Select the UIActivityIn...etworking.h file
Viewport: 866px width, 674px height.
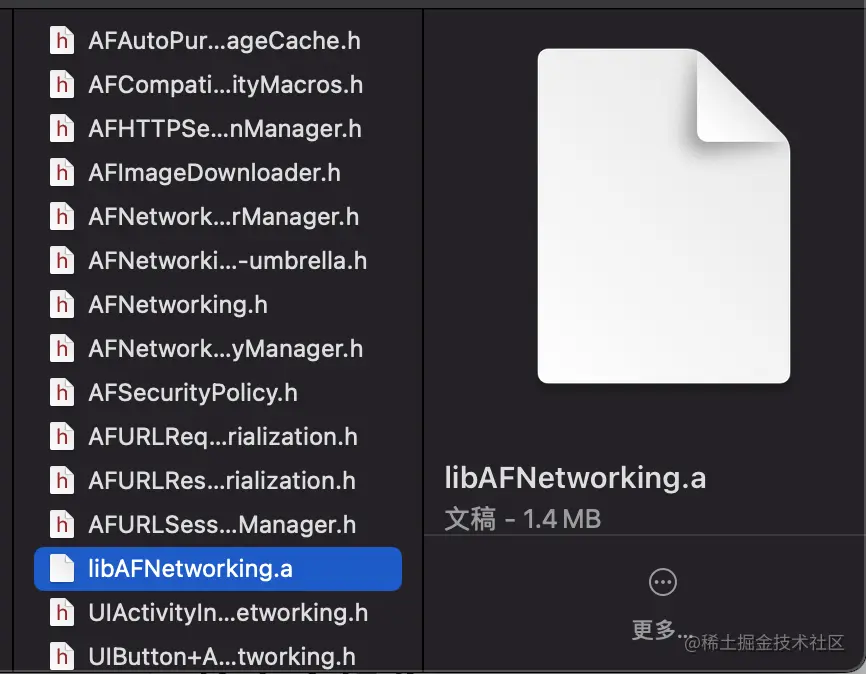(x=227, y=613)
